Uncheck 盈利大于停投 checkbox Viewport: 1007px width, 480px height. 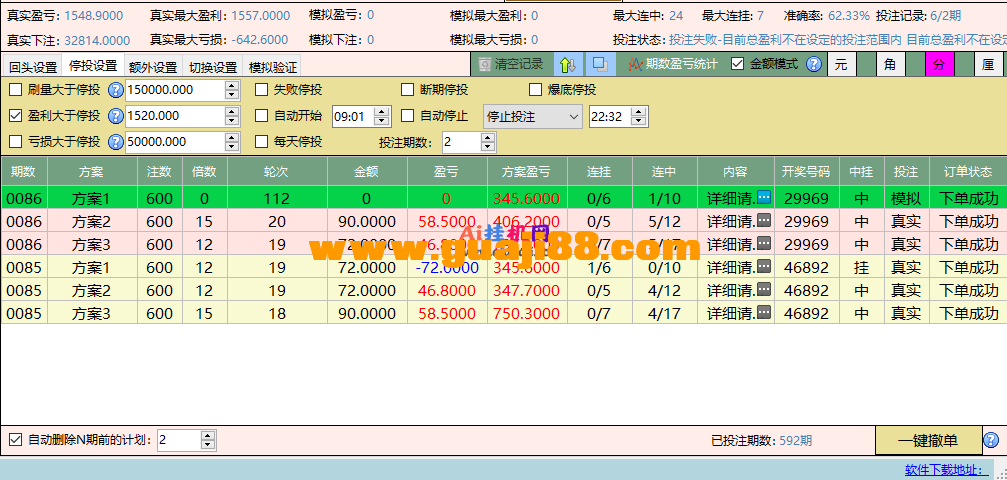point(15,116)
